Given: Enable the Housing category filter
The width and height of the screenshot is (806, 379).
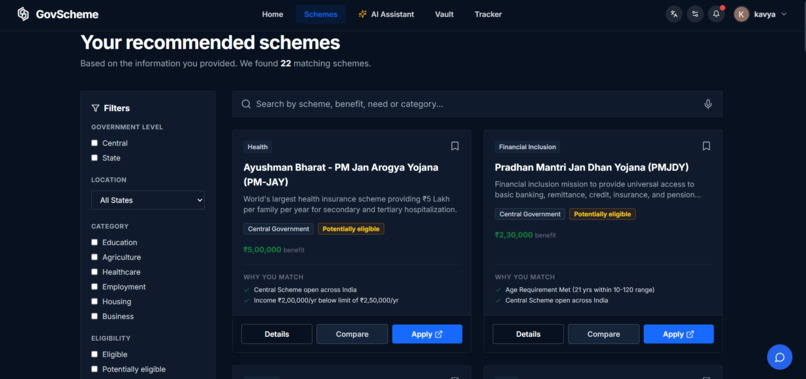Looking at the screenshot, I should point(94,302).
